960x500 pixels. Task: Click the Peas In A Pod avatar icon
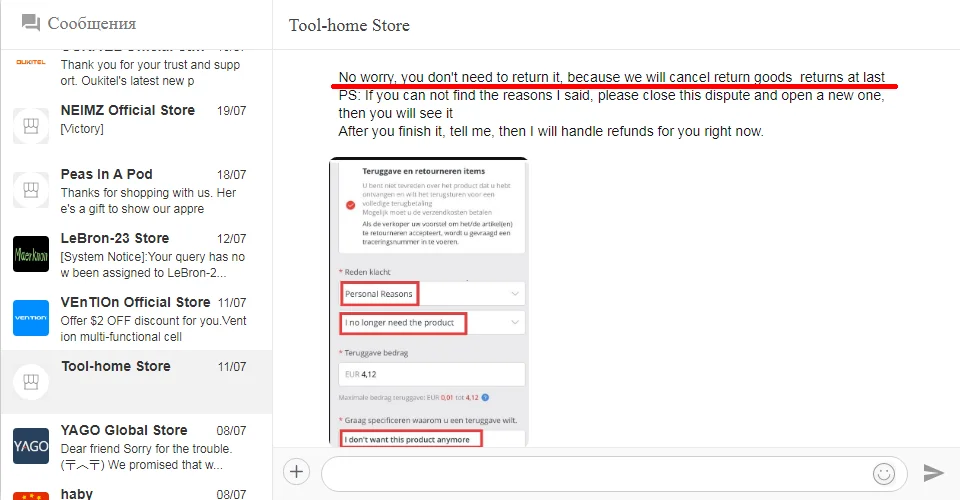point(31,190)
